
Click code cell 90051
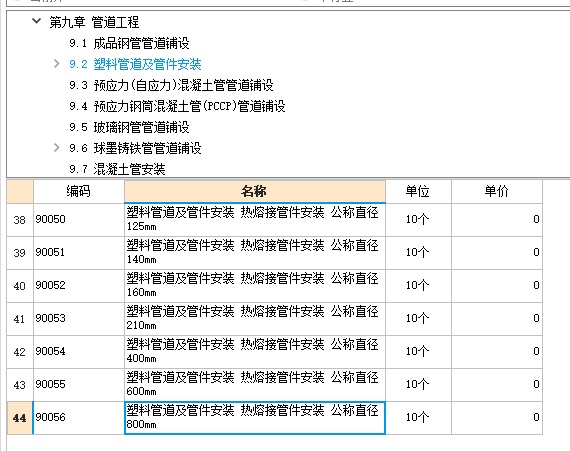[x=79, y=253]
